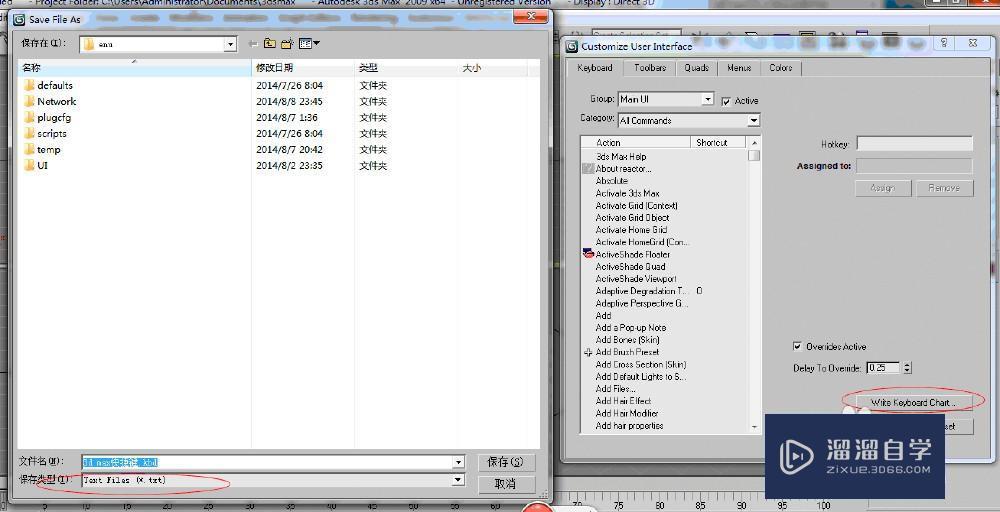Click the Shortcut column header
Viewport: 1000px width, 512px height.
click(x=719, y=143)
